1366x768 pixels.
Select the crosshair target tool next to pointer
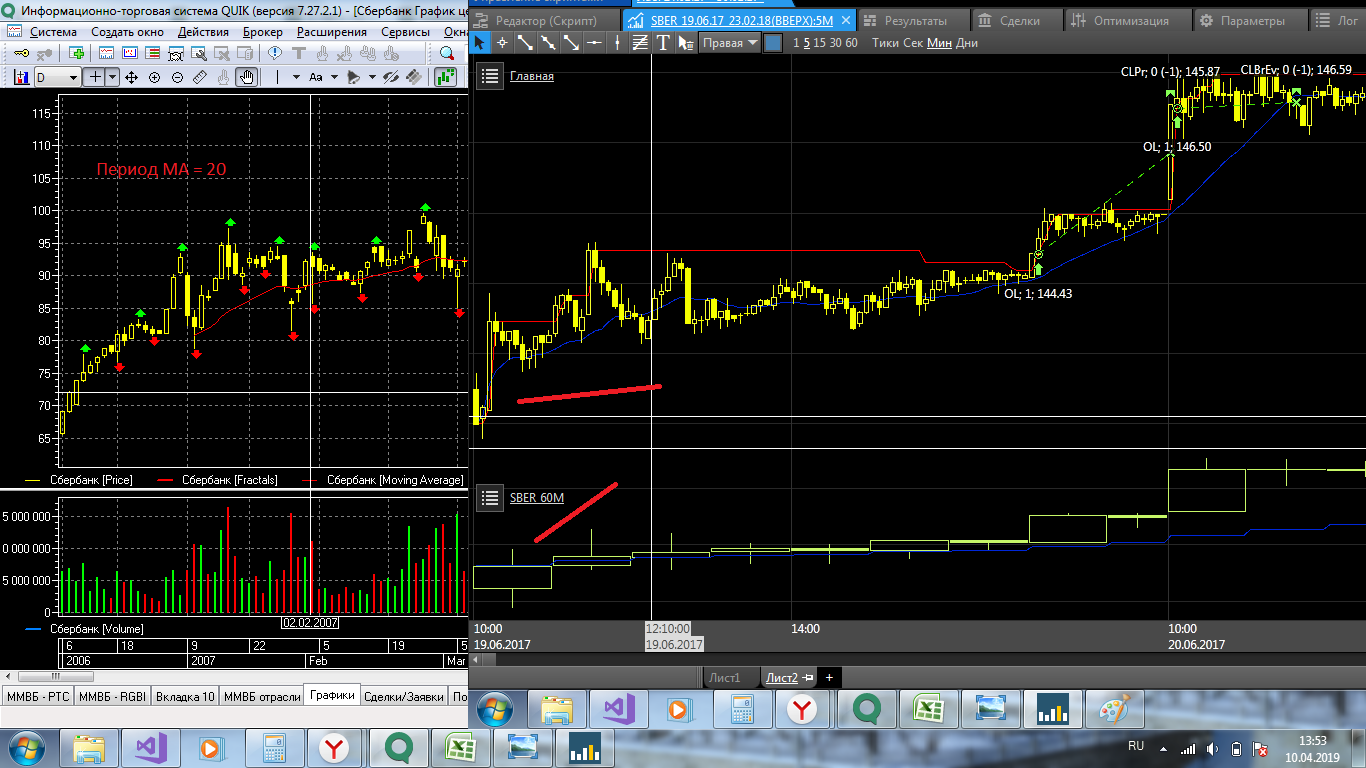502,42
